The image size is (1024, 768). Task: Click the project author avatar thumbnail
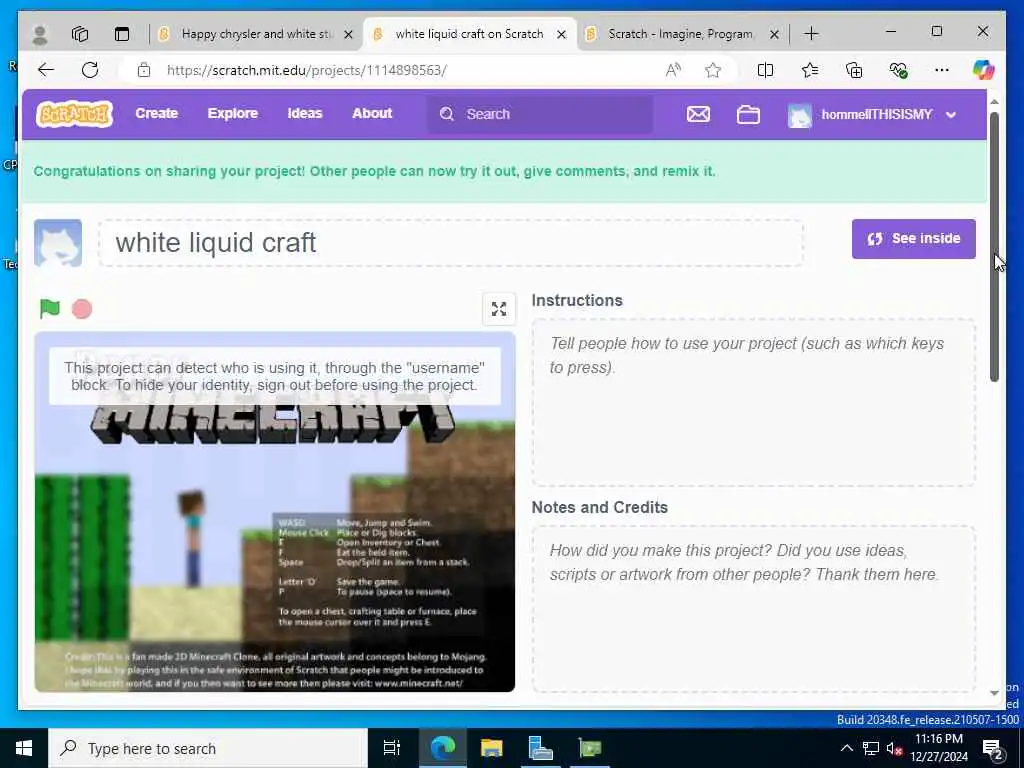(58, 243)
